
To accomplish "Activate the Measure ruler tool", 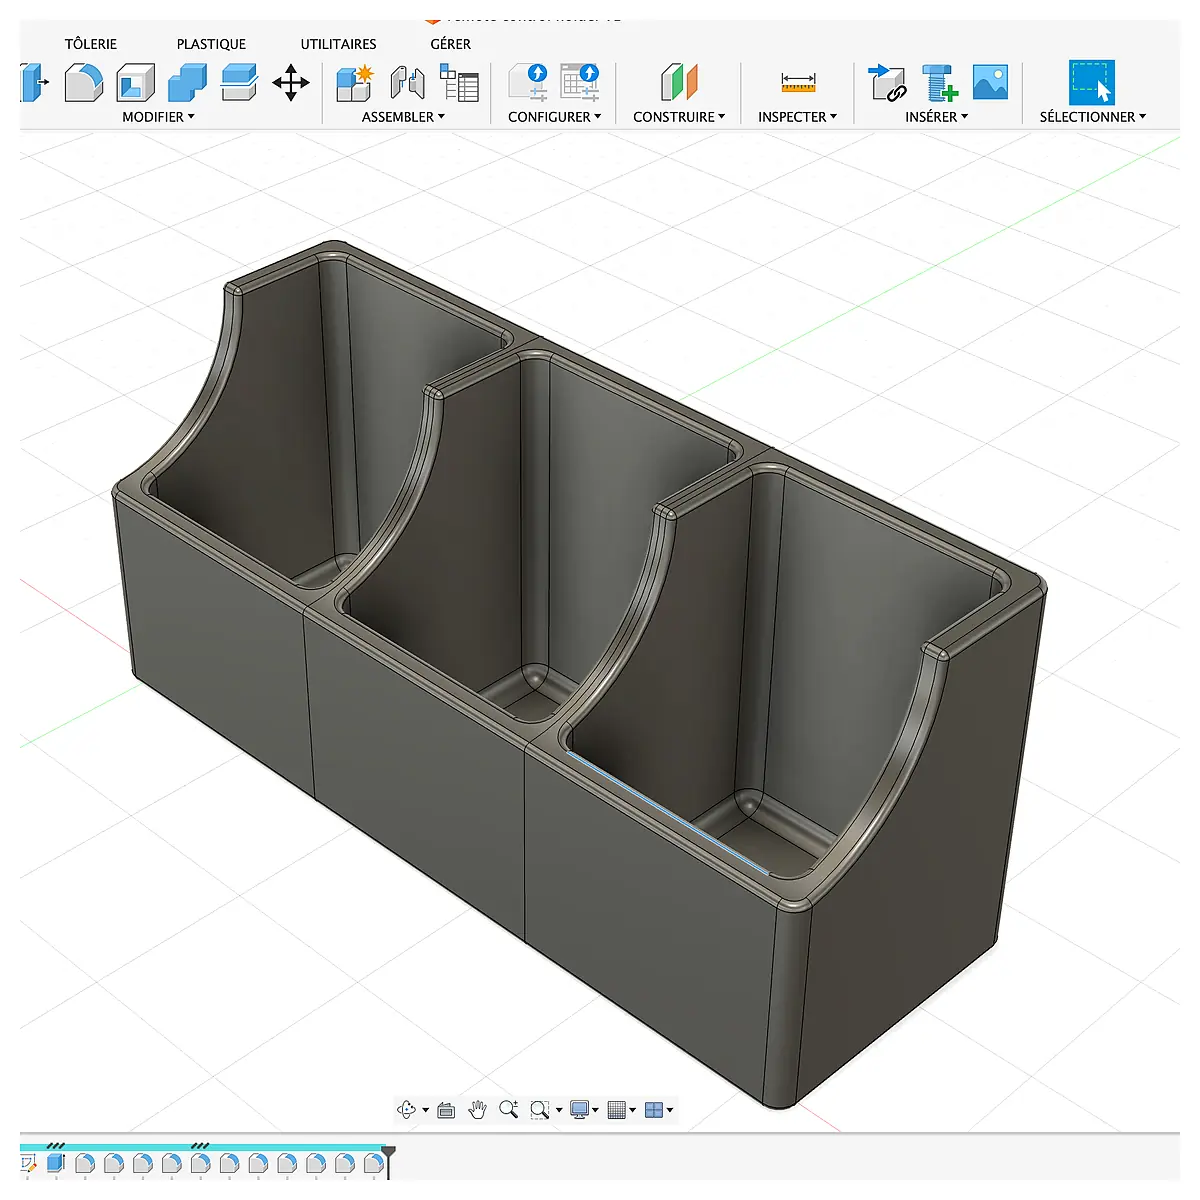I will [798, 82].
